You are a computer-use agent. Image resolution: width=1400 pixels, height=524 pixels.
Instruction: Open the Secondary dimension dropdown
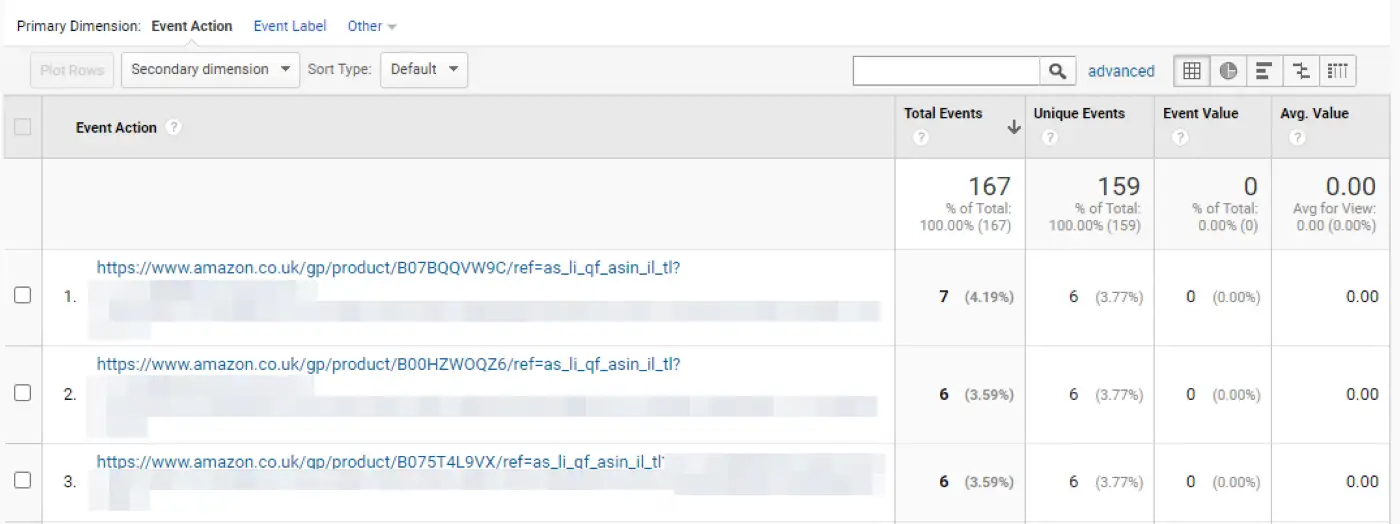210,70
